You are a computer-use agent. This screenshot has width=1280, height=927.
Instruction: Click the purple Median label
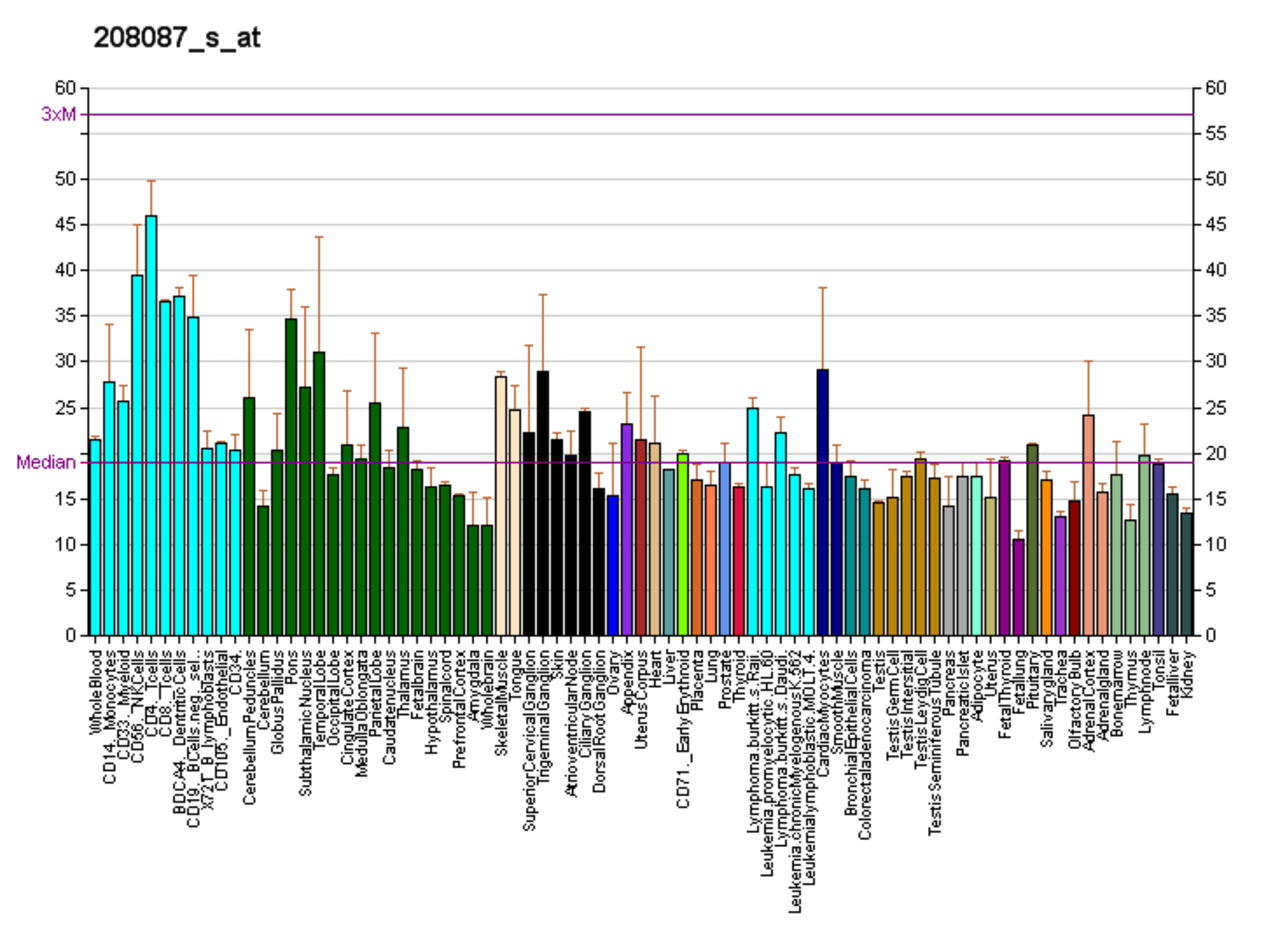pyautogui.click(x=46, y=463)
